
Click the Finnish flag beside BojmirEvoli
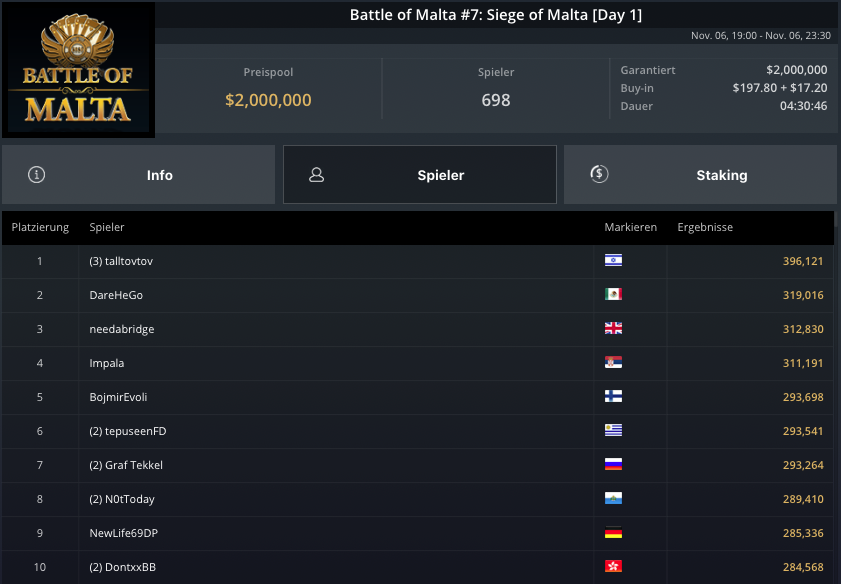(613, 397)
